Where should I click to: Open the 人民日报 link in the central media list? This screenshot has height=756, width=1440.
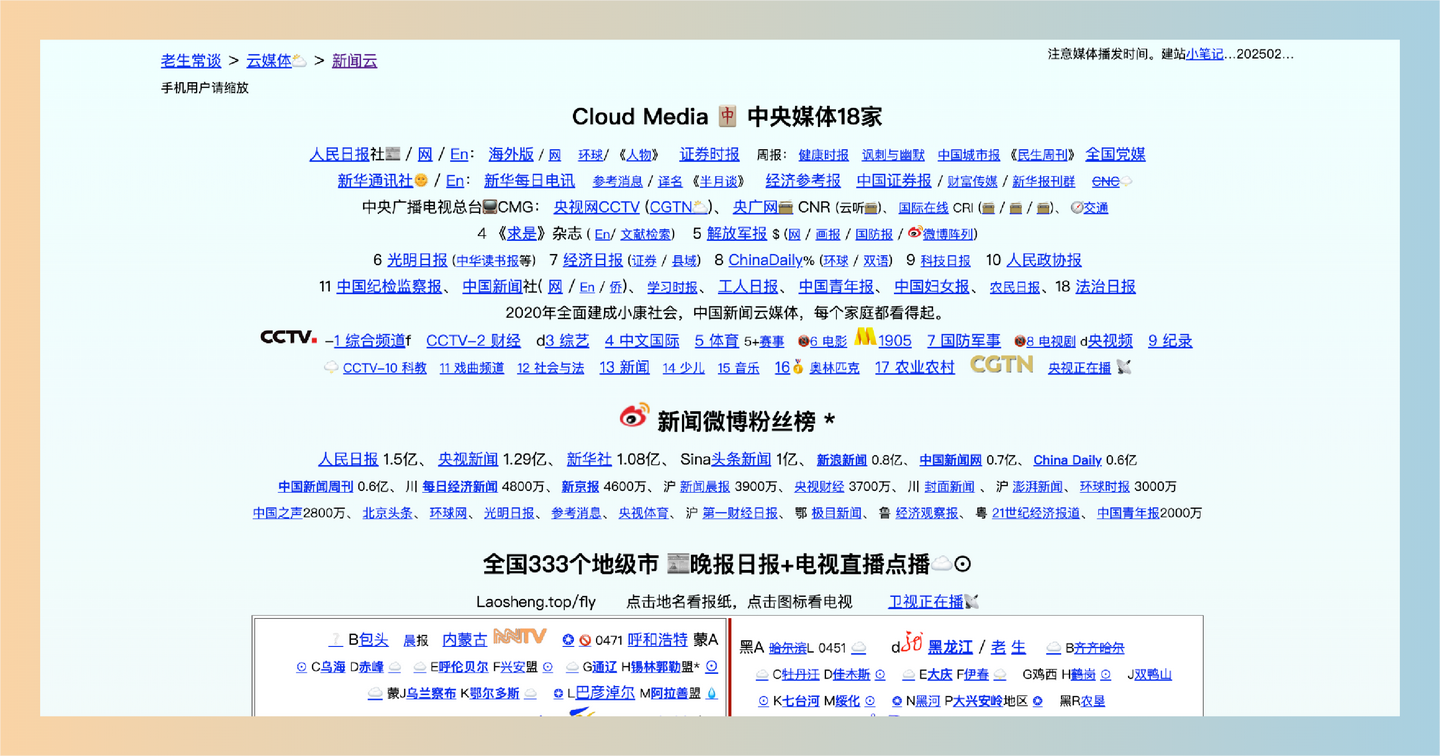click(339, 155)
